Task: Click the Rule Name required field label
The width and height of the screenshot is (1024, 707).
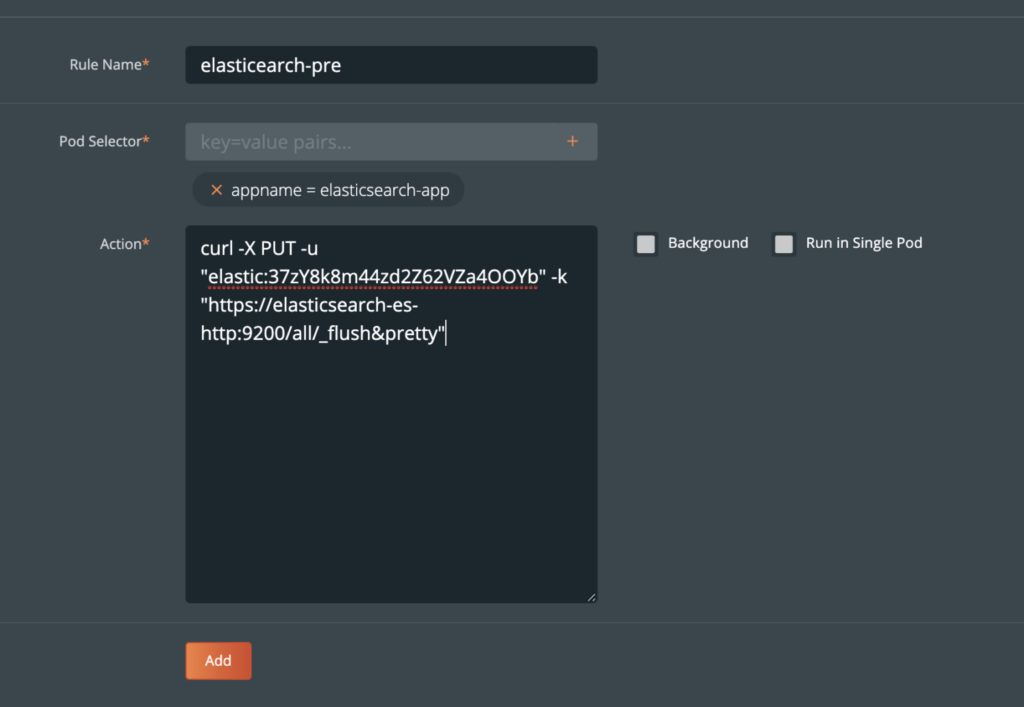Action: (110, 64)
